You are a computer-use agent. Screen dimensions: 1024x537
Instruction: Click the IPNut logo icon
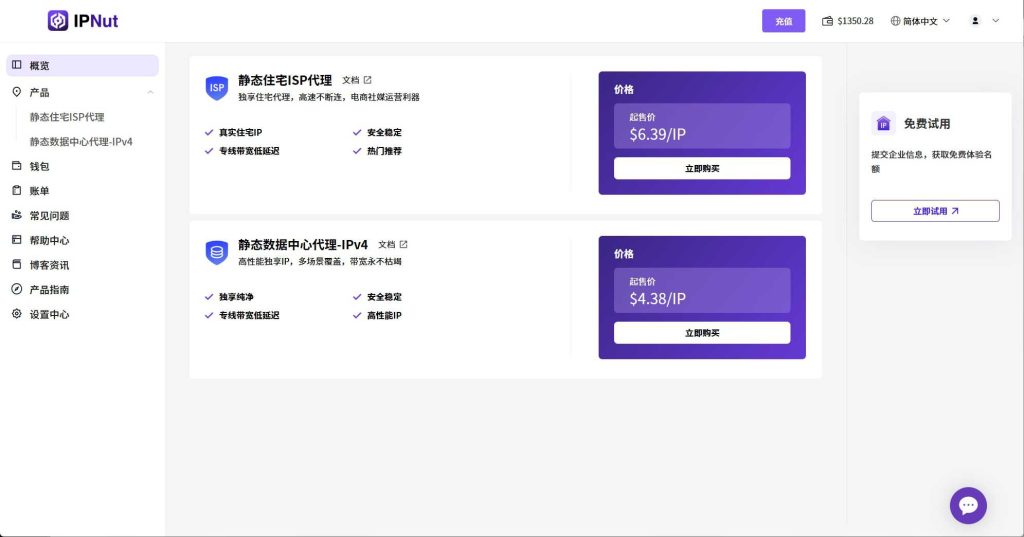point(59,20)
